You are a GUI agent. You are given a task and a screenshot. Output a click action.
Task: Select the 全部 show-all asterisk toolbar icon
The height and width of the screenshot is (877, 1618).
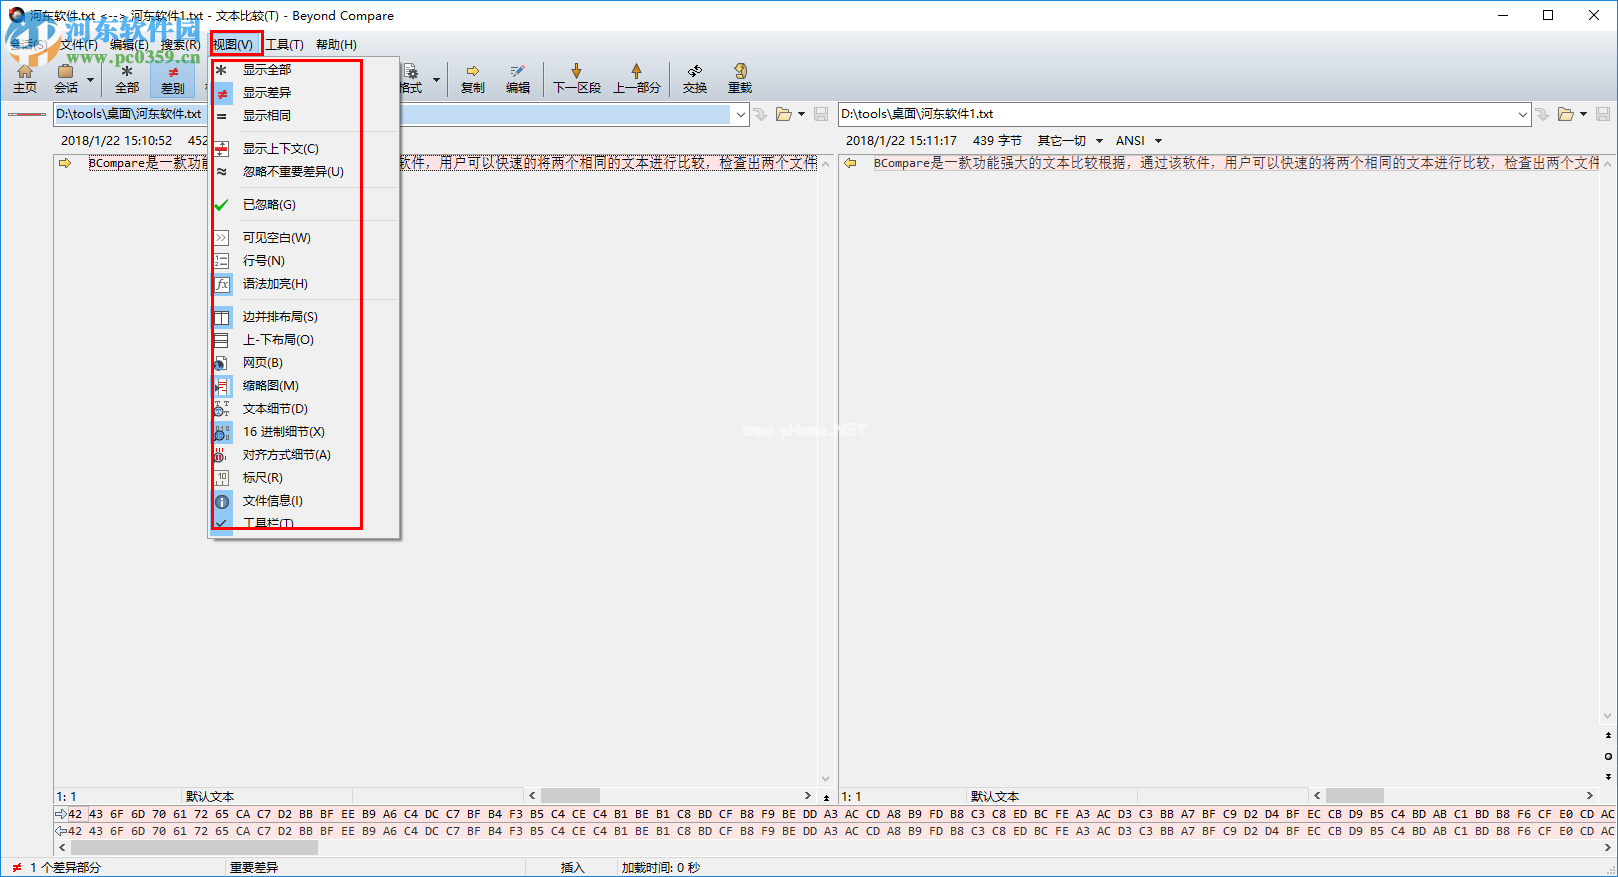[127, 79]
